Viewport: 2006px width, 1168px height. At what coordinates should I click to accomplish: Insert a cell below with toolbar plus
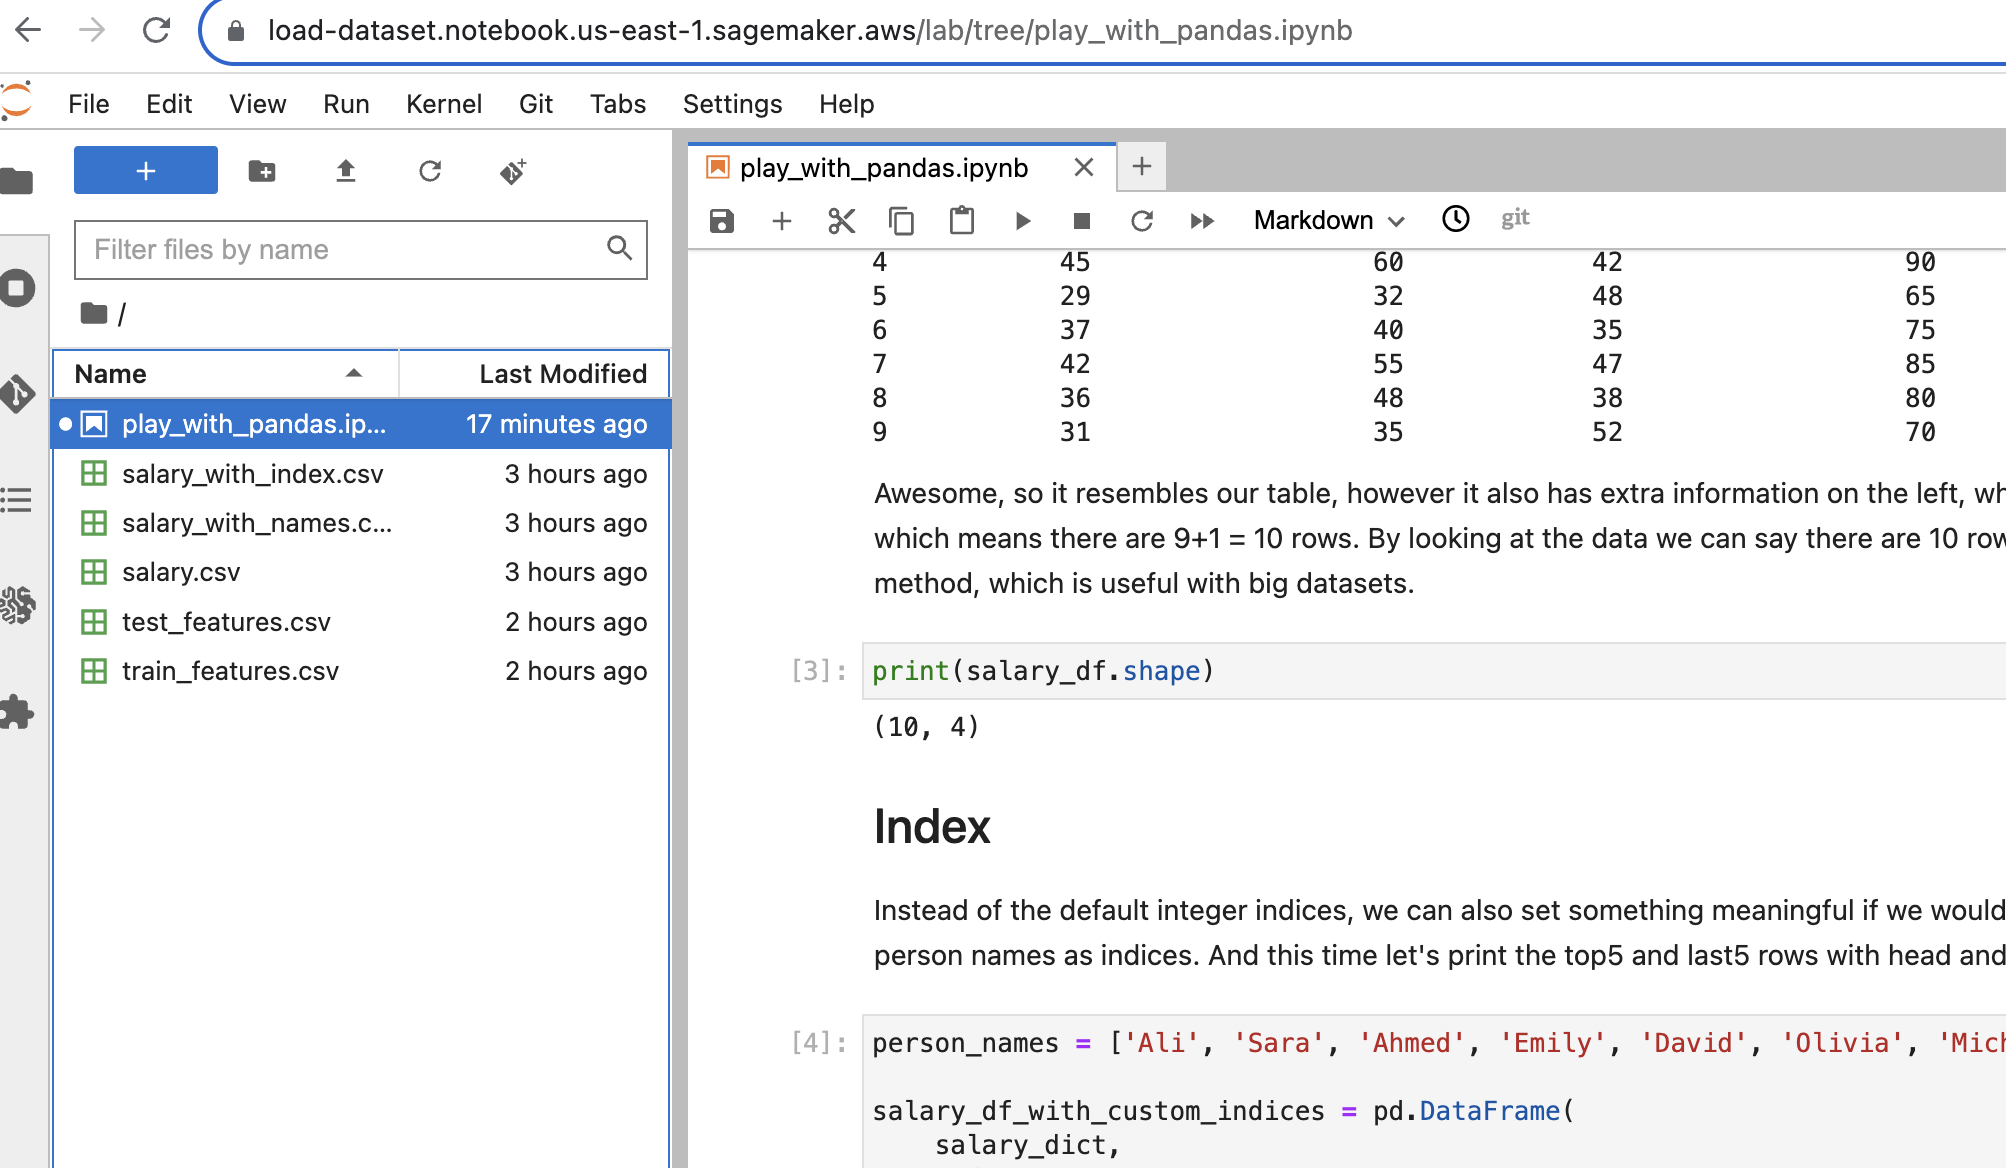(782, 221)
